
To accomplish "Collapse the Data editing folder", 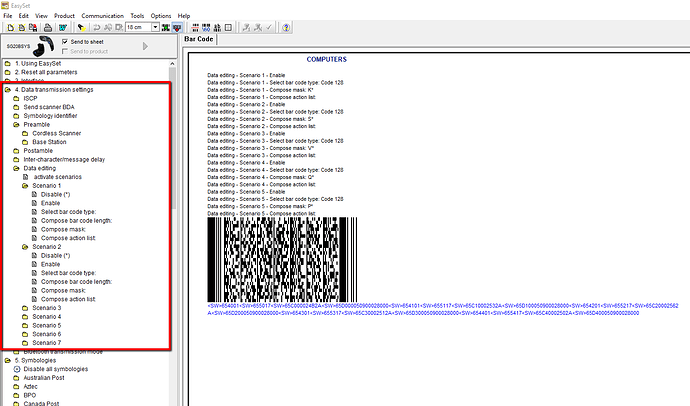I will (16, 168).
